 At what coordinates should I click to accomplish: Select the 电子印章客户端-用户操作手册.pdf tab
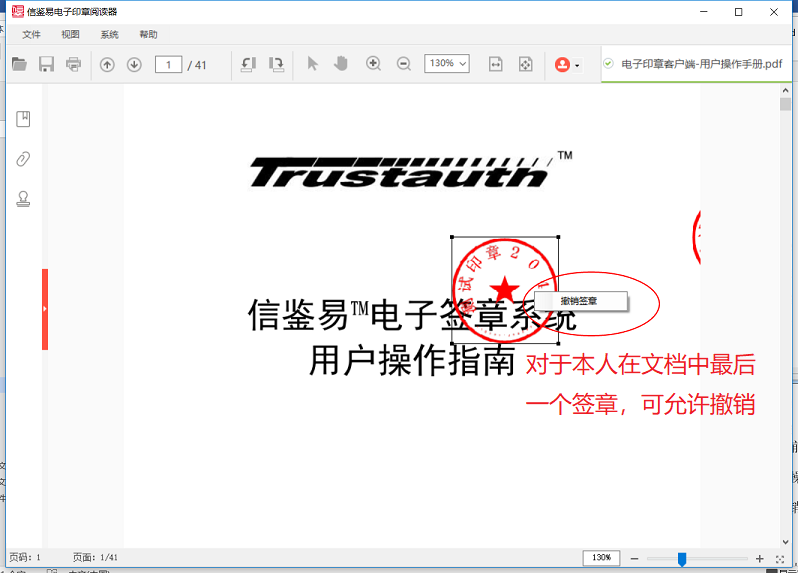[x=696, y=64]
